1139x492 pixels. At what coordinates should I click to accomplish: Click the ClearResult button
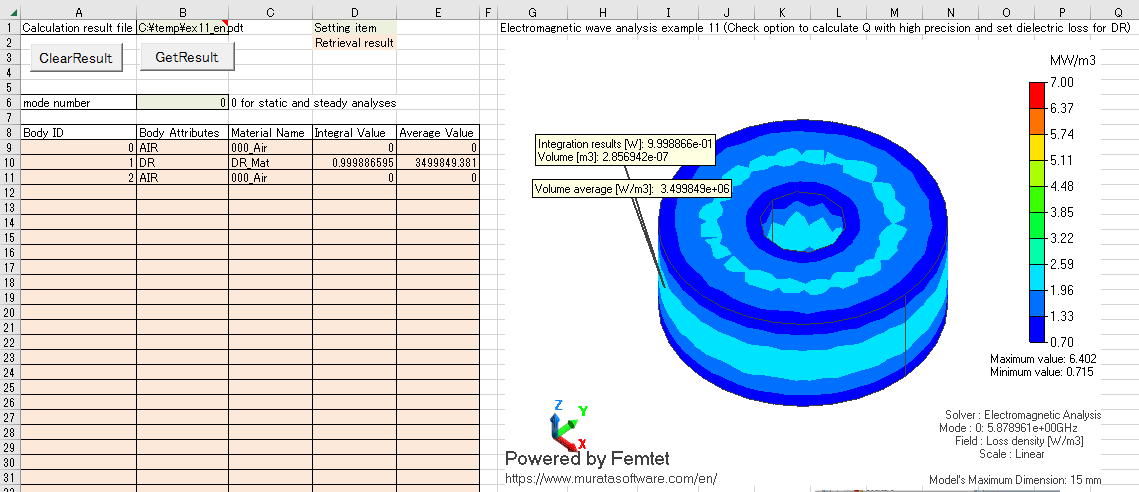[76, 58]
